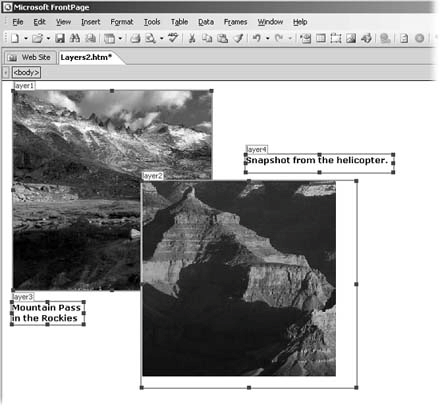This screenshot has width=440, height=408.
Task: Select the Cut scissors icon
Action: [192, 38]
